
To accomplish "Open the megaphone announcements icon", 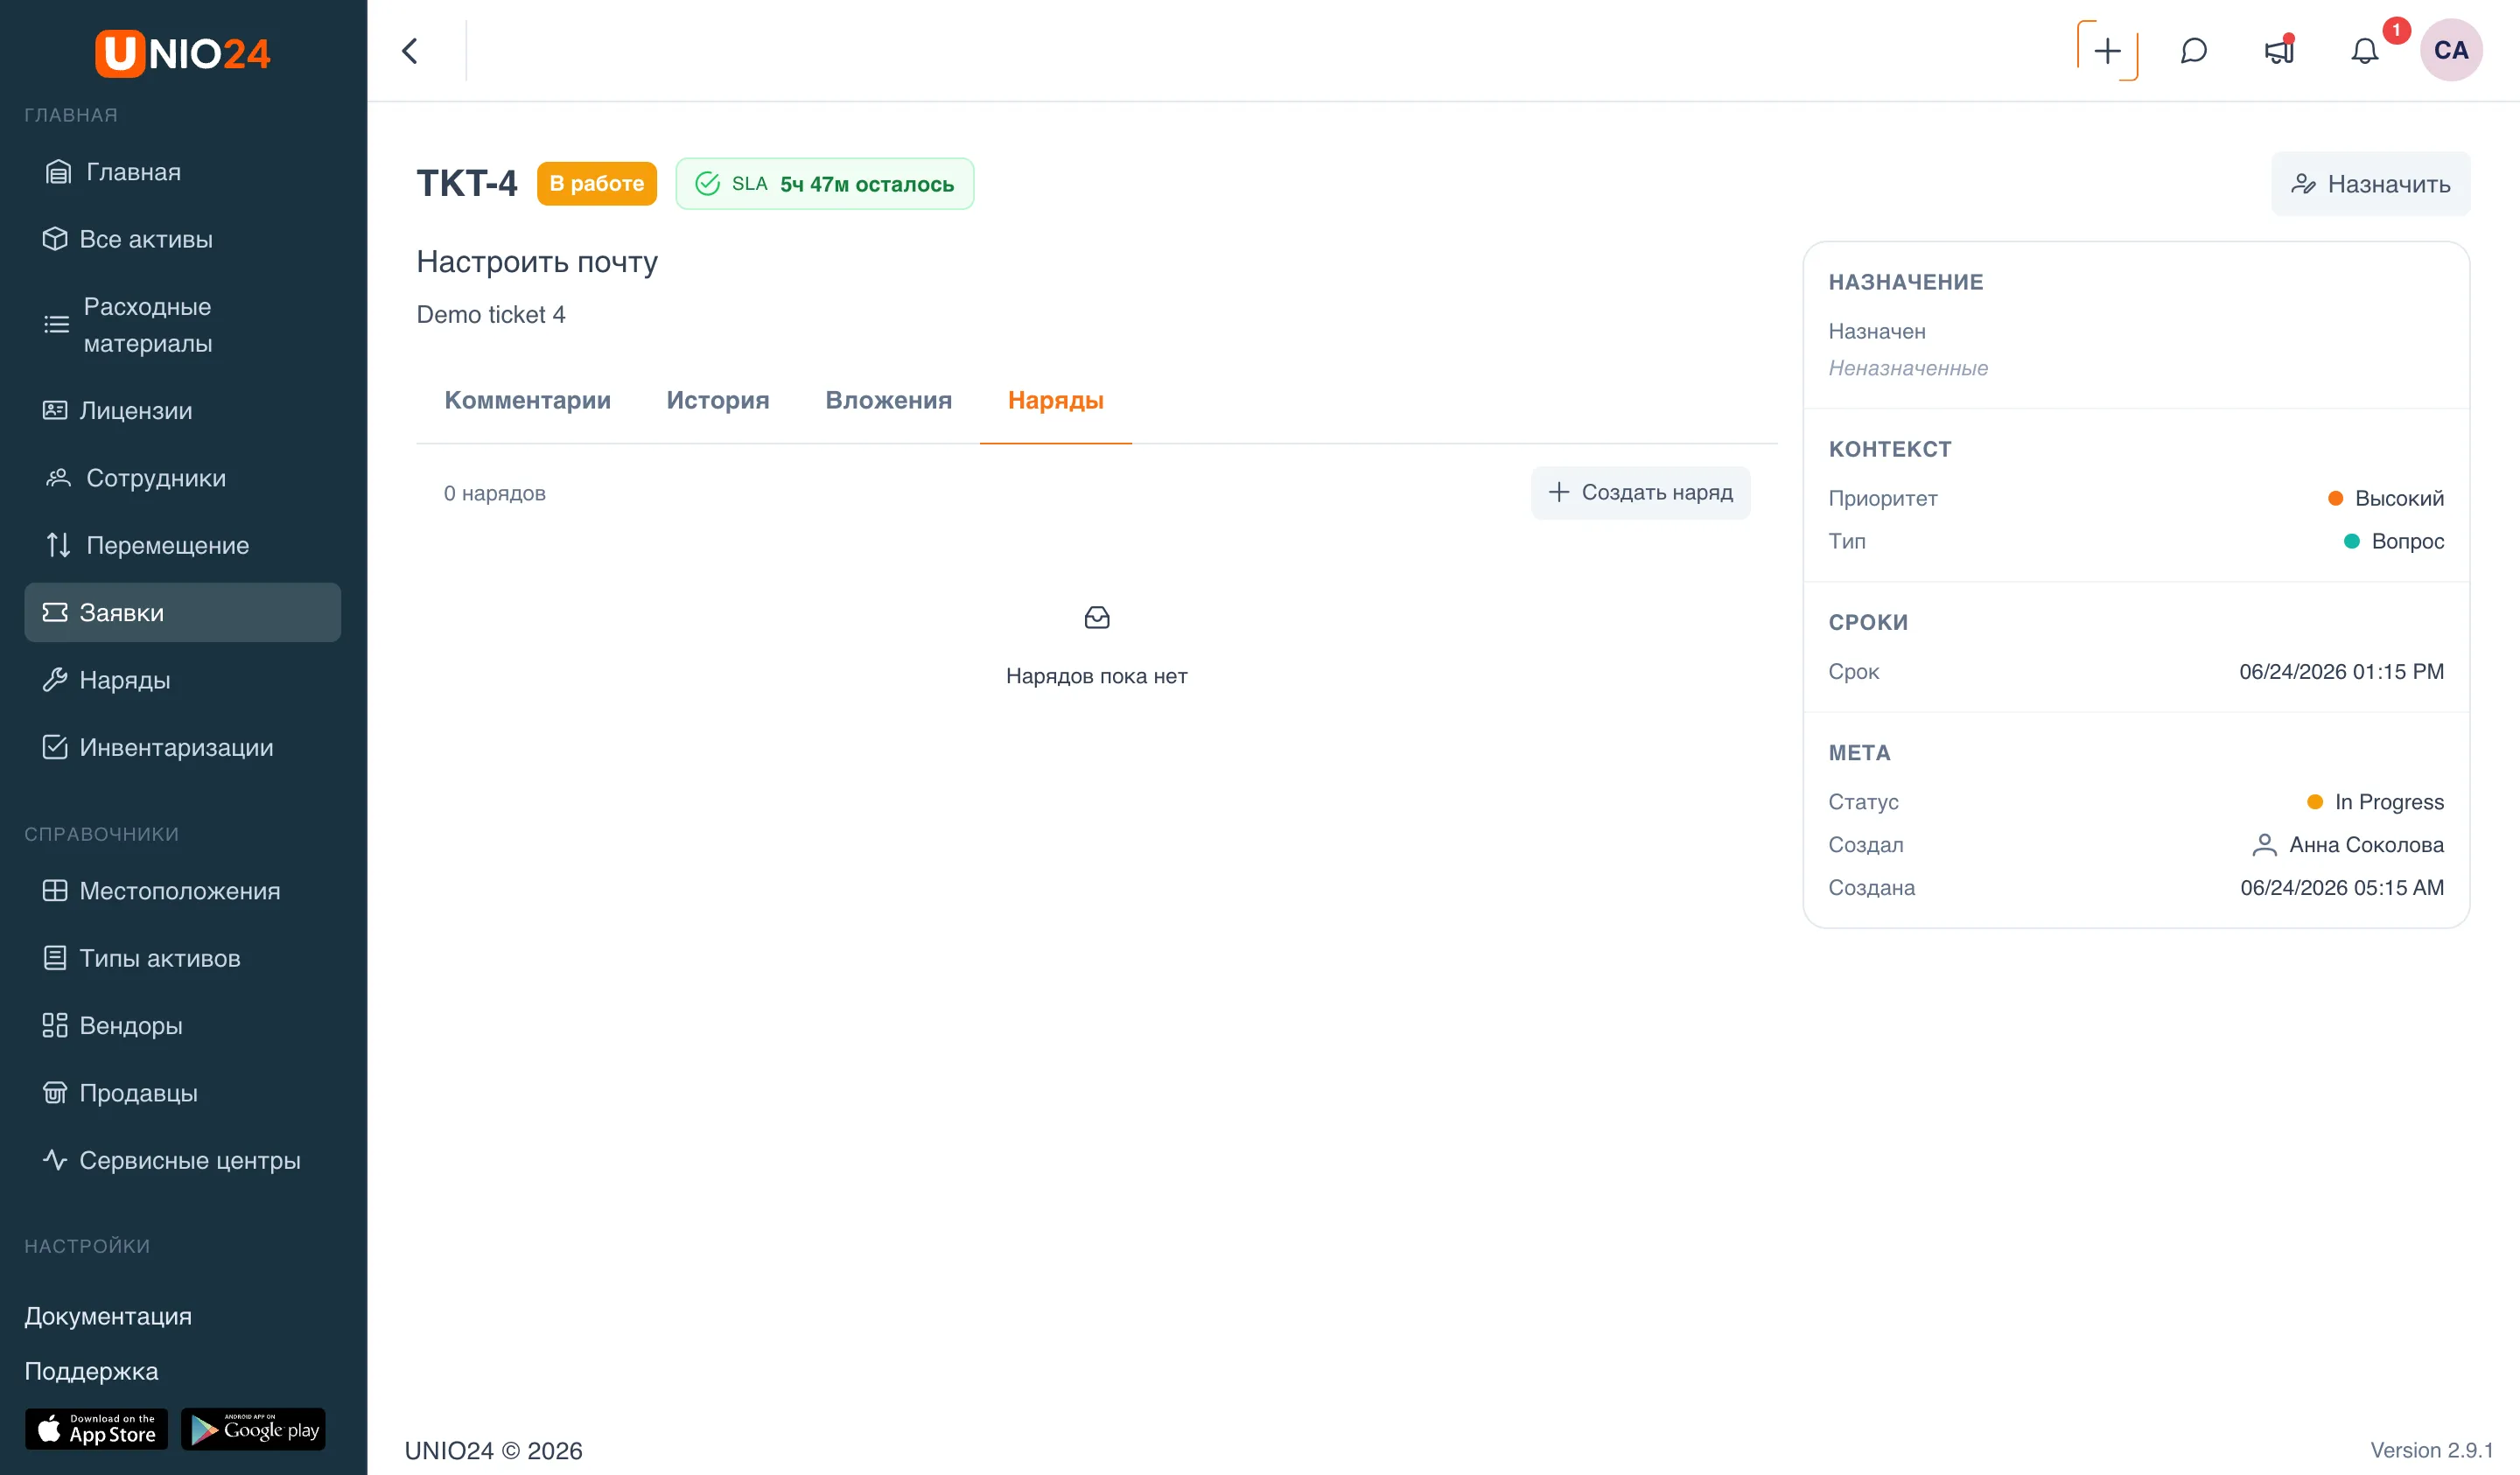I will (x=2279, y=51).
